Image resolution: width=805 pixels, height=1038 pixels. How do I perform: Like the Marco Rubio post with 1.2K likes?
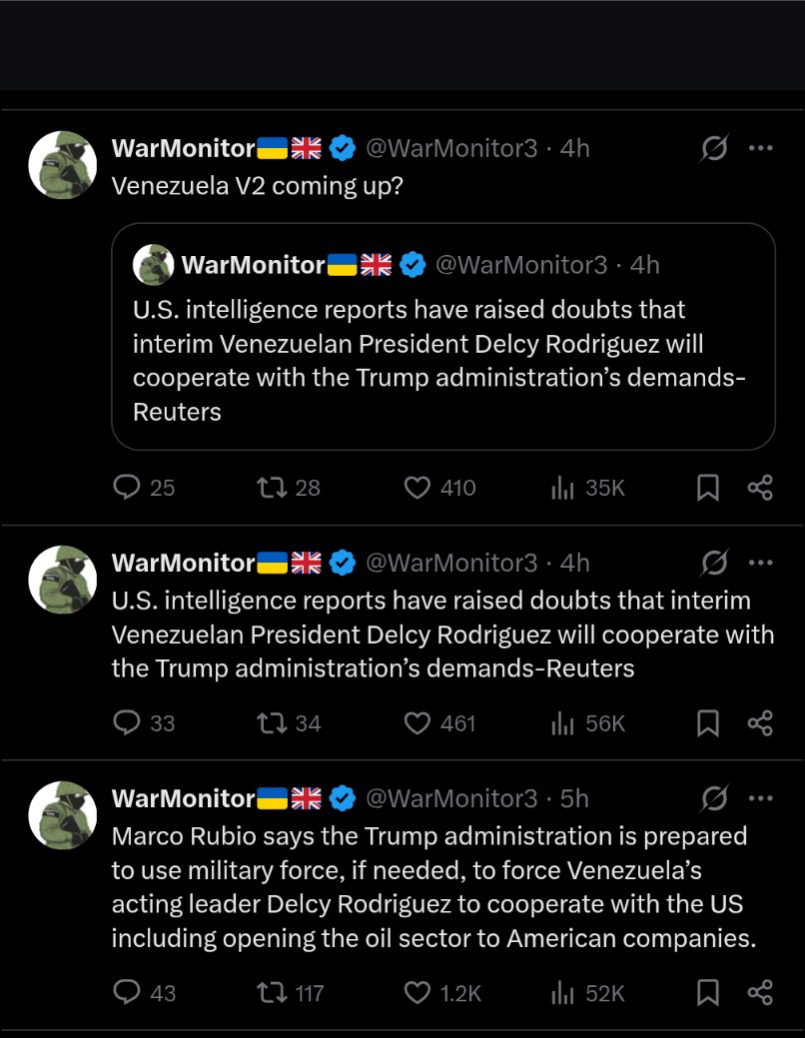(x=417, y=992)
